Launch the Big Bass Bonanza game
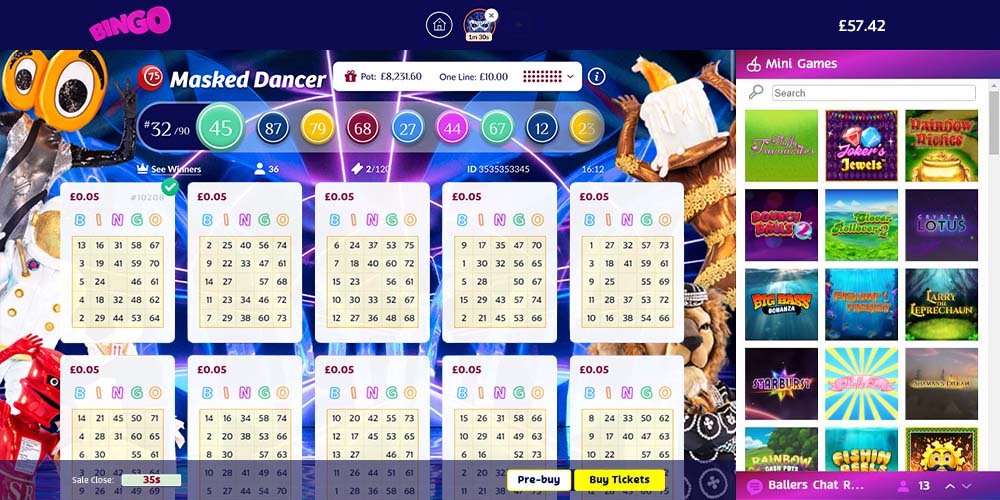The height and width of the screenshot is (500, 1000). [781, 304]
